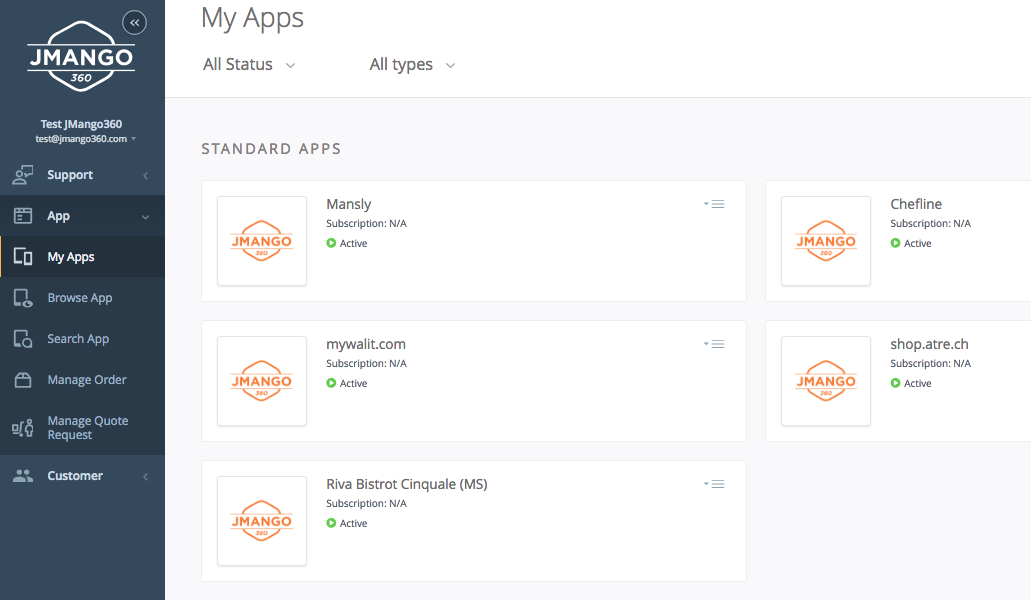Click shop.atre.ch app logo thumbnail
This screenshot has width=1031, height=600.
[x=826, y=381]
